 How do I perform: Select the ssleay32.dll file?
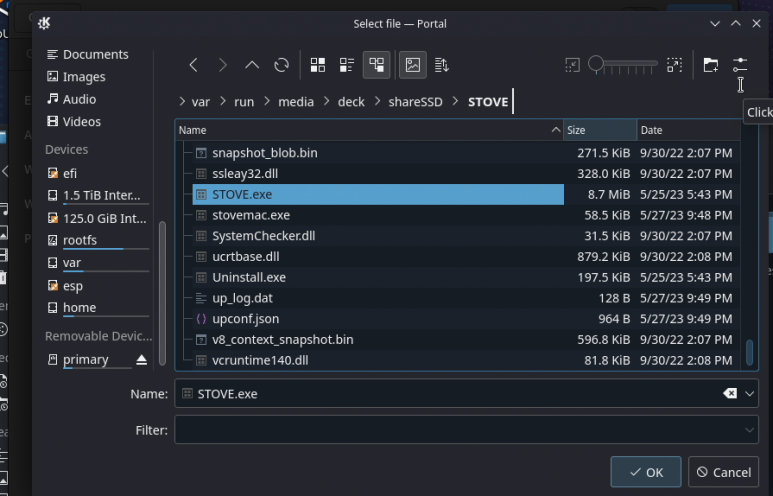point(245,174)
